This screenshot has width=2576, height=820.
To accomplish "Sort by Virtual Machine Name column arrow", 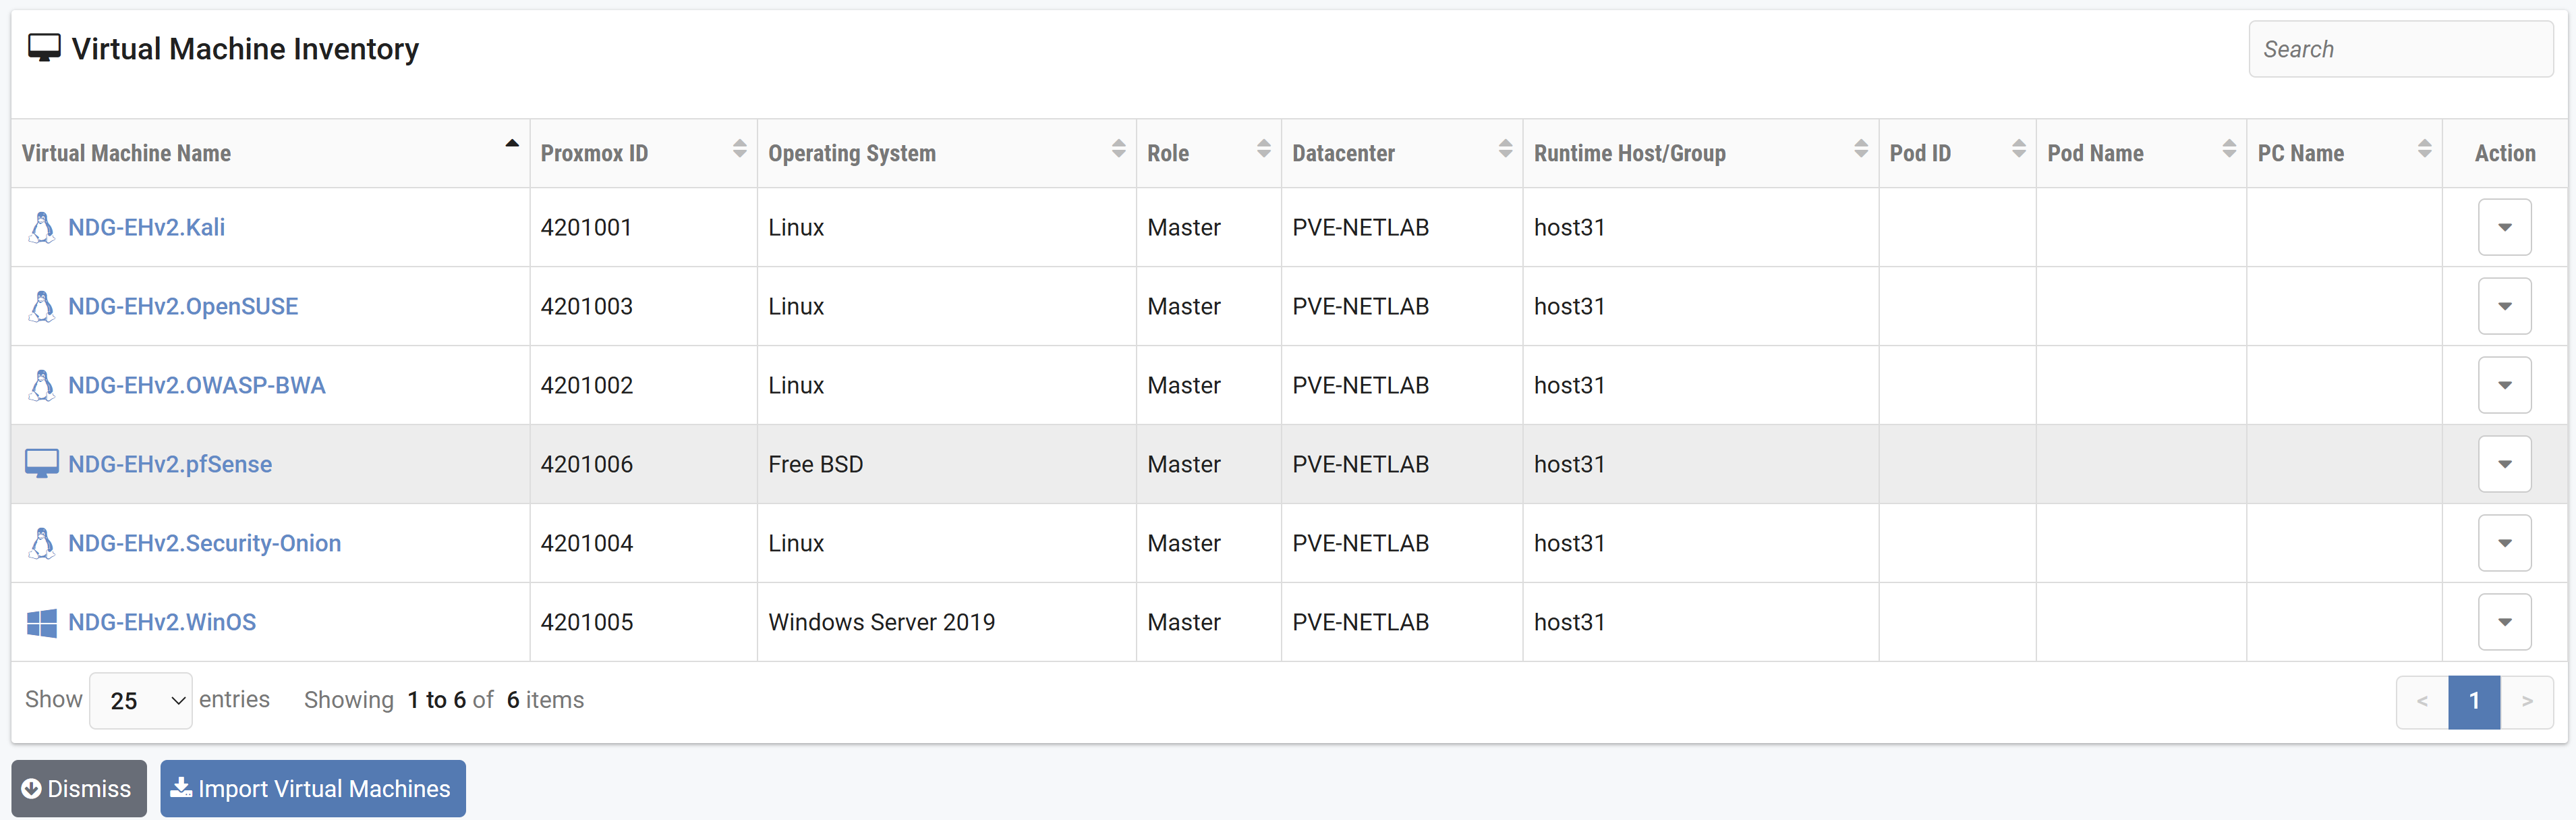I will click(x=512, y=144).
